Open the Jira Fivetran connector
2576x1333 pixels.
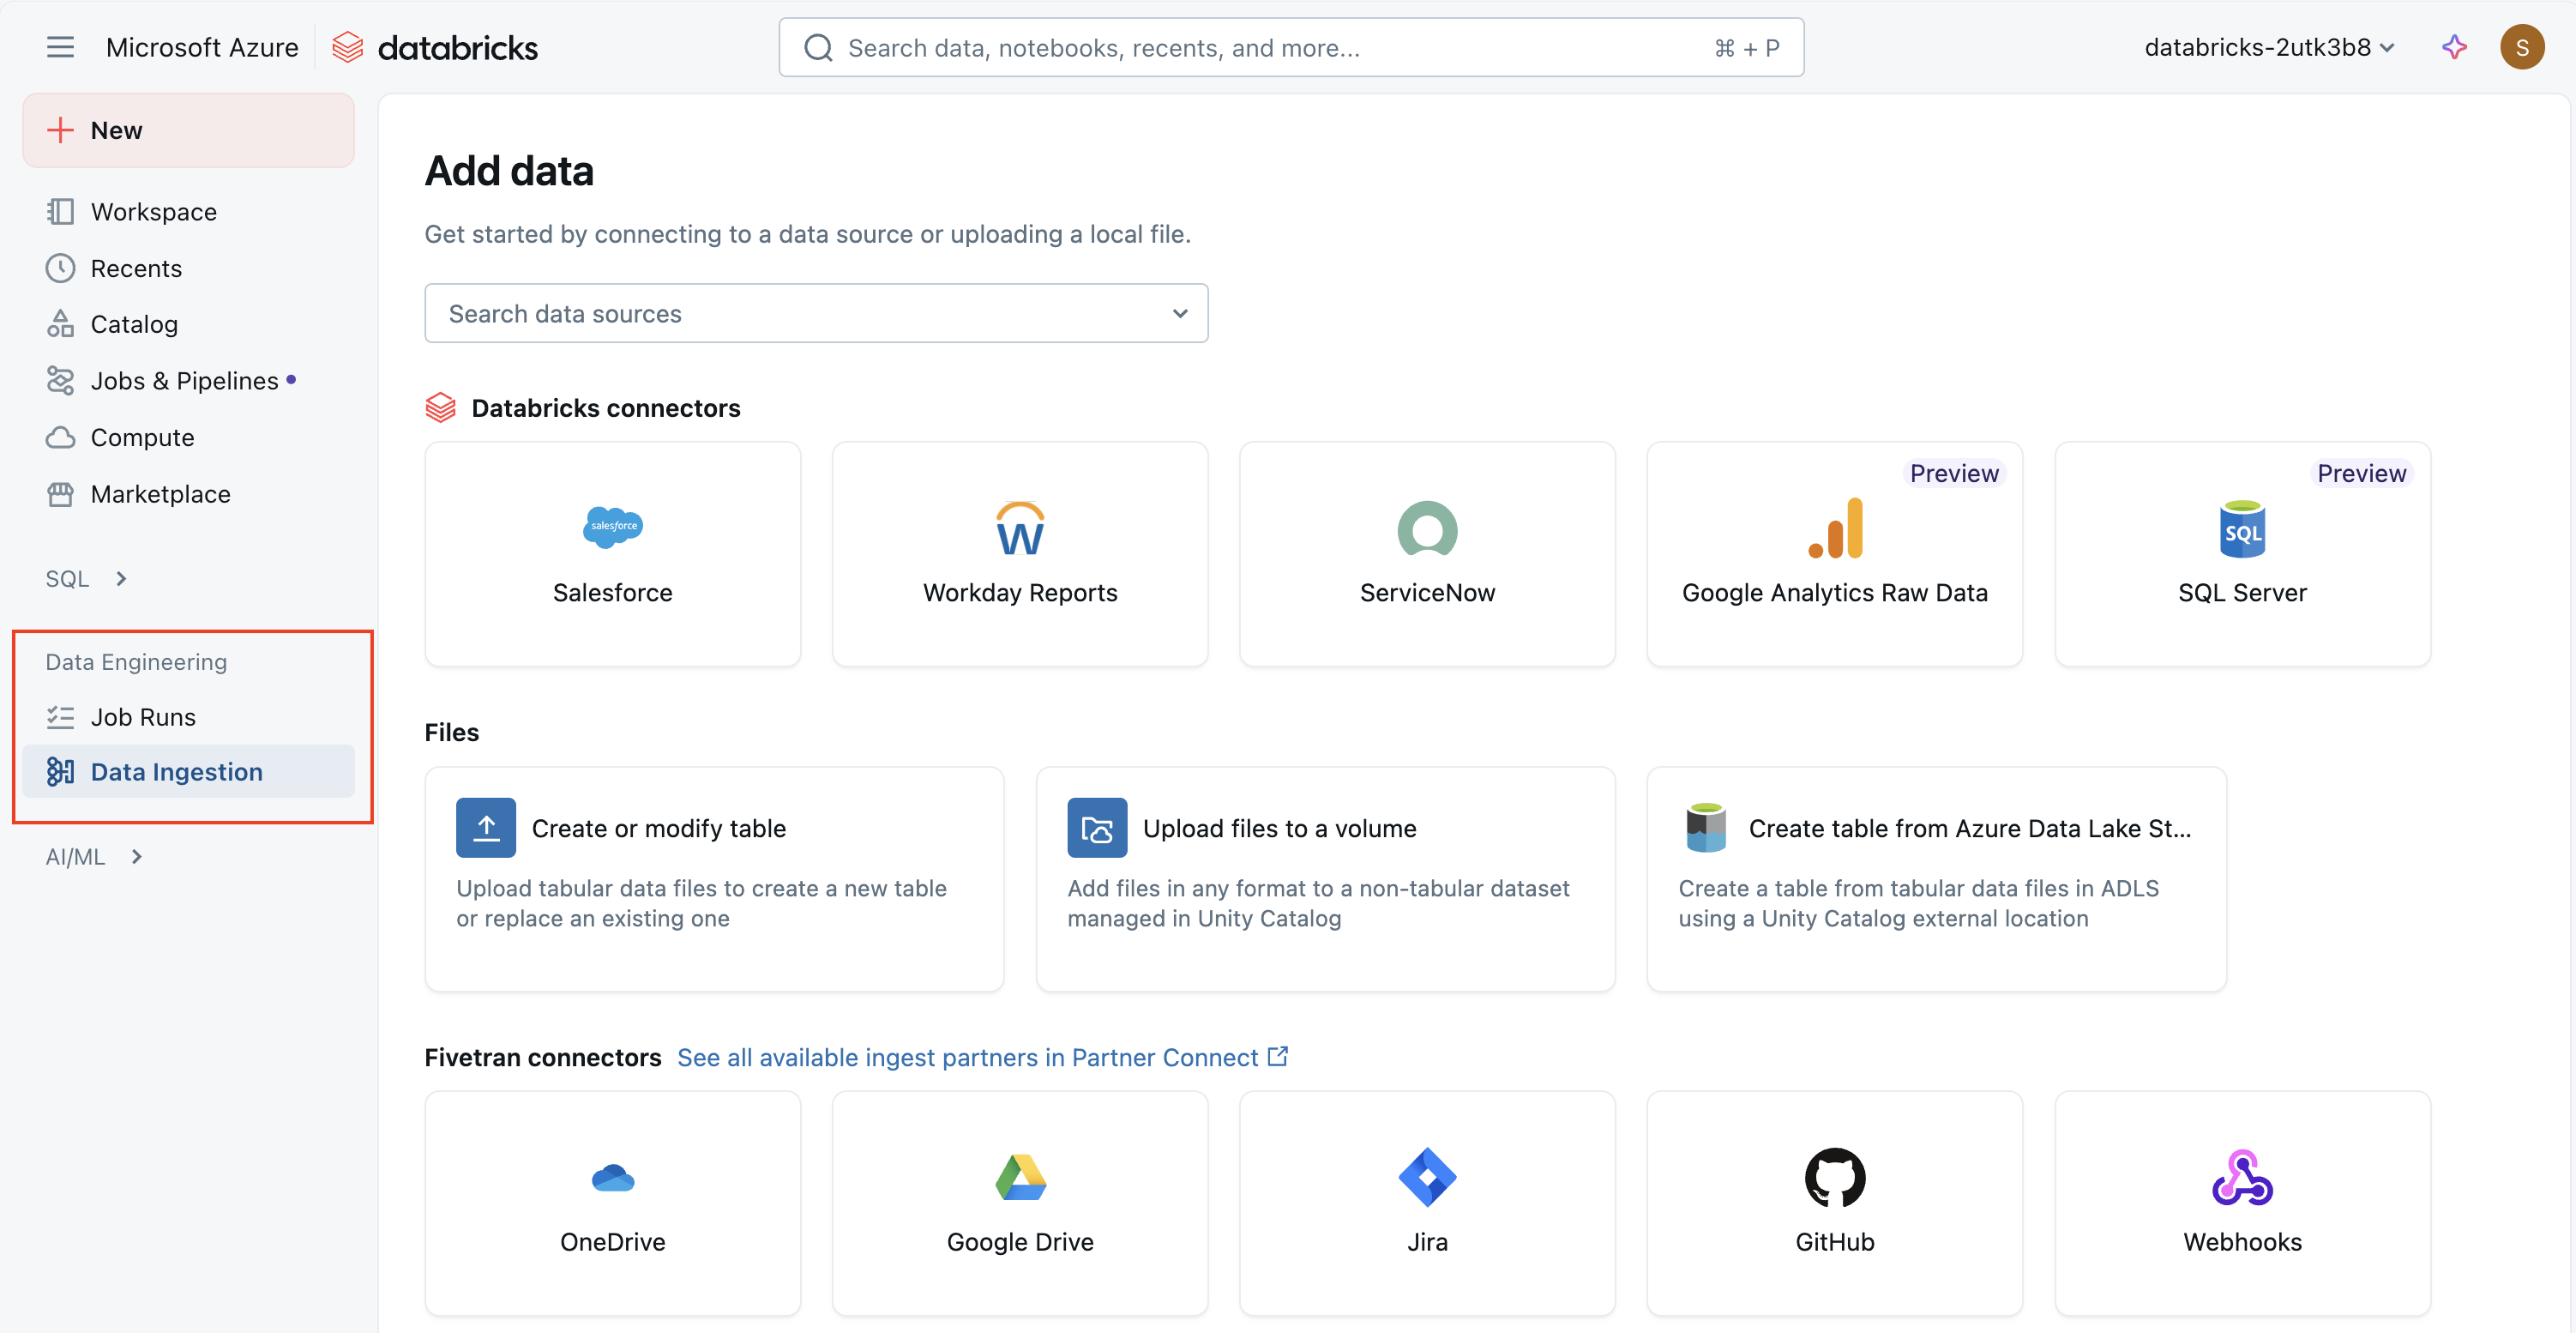coord(1427,1202)
